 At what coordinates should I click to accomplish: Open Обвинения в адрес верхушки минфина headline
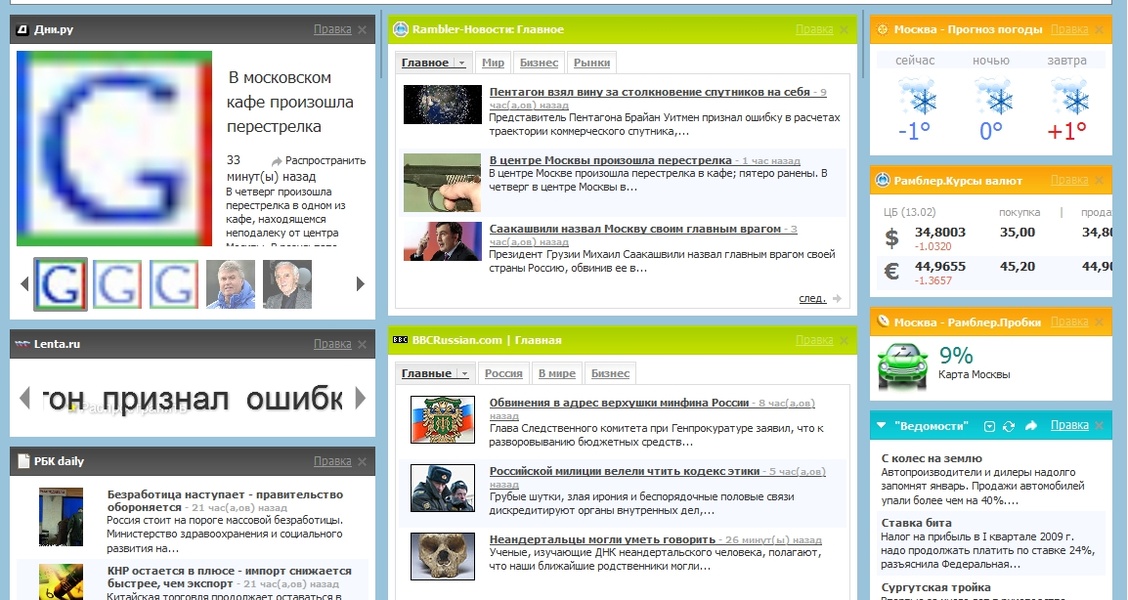click(619, 403)
